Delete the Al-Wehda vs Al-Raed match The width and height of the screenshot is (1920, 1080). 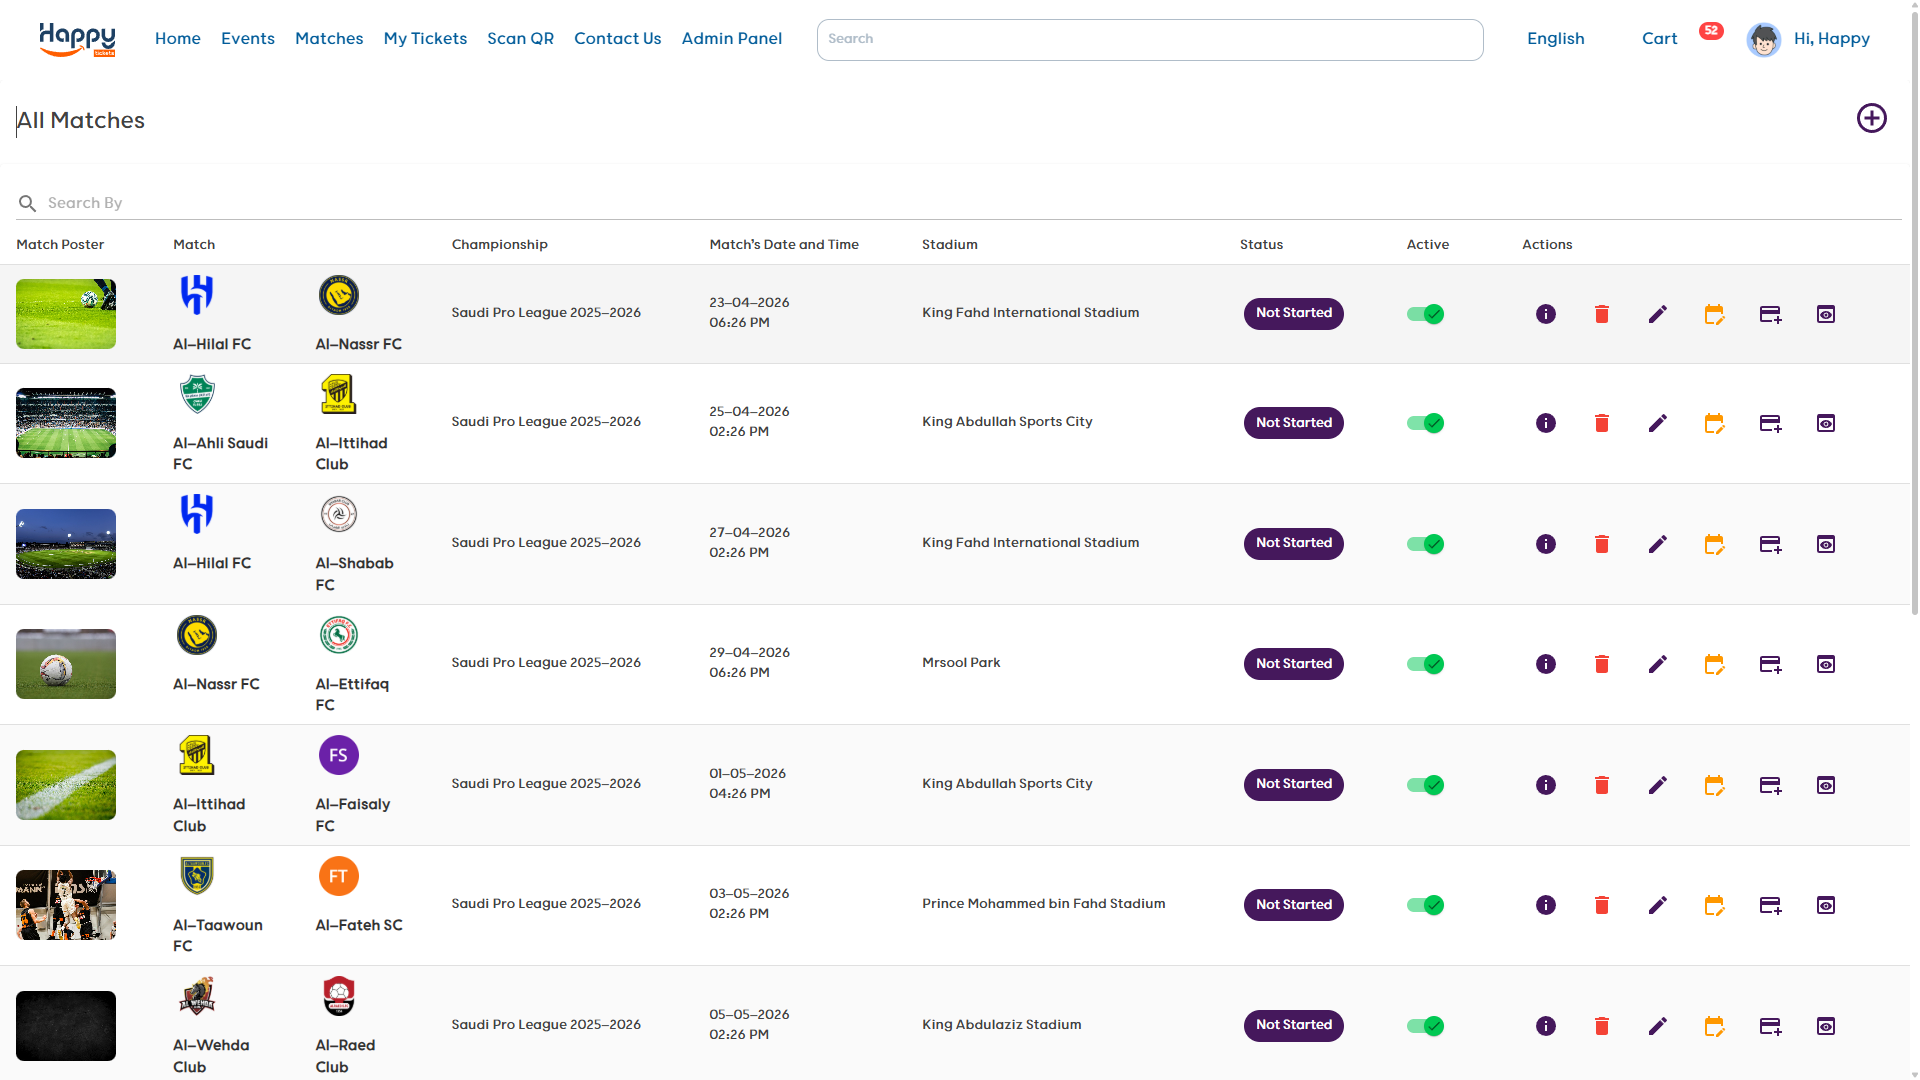(x=1601, y=1026)
